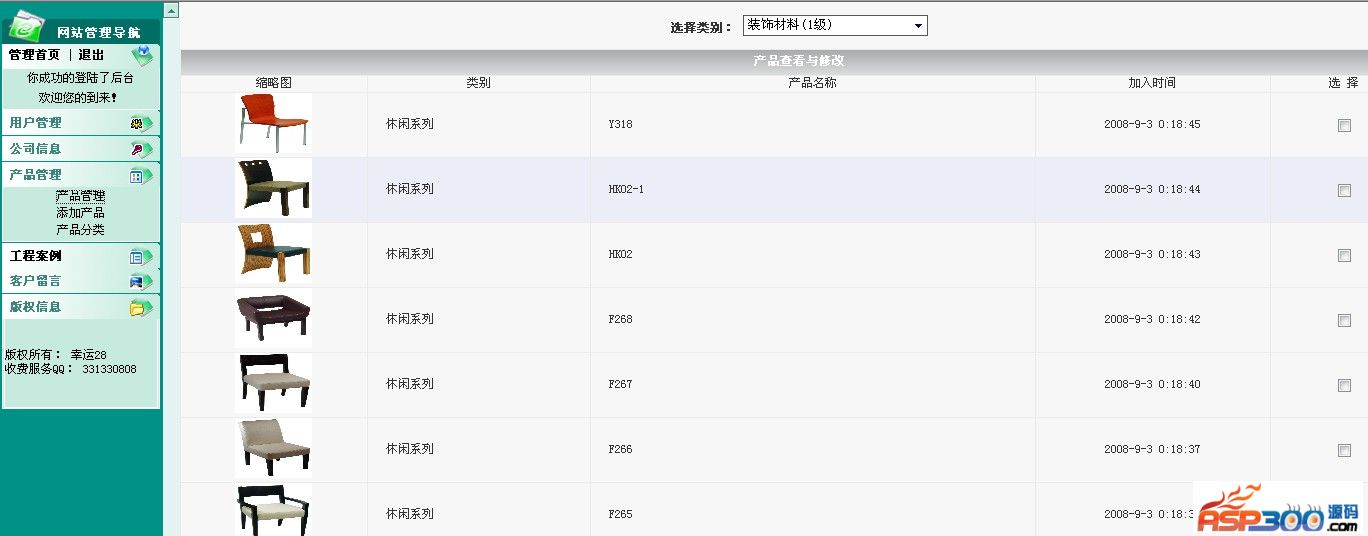Click the message icon beside 客户留言

pyautogui.click(x=141, y=281)
